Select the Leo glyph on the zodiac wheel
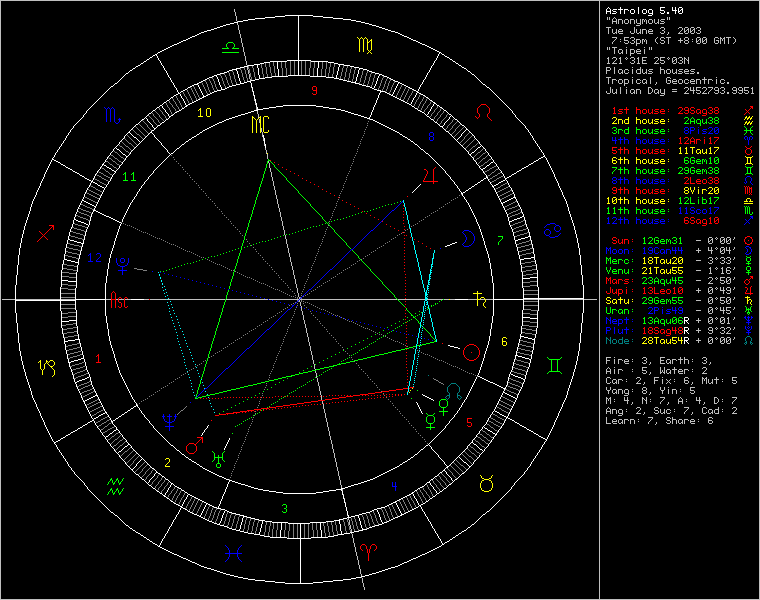This screenshot has height=600, width=760. tap(484, 108)
